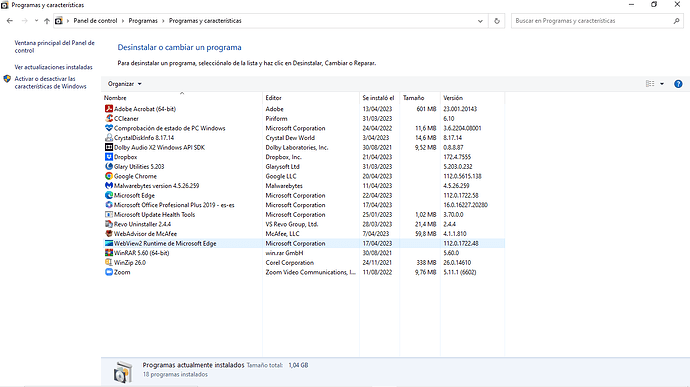
Task: Open the Organizar dropdown menu
Action: click(x=125, y=84)
